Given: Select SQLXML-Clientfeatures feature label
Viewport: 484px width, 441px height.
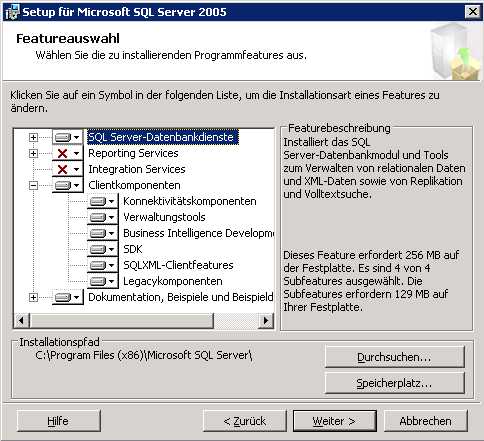Looking at the screenshot, I should tap(178, 265).
